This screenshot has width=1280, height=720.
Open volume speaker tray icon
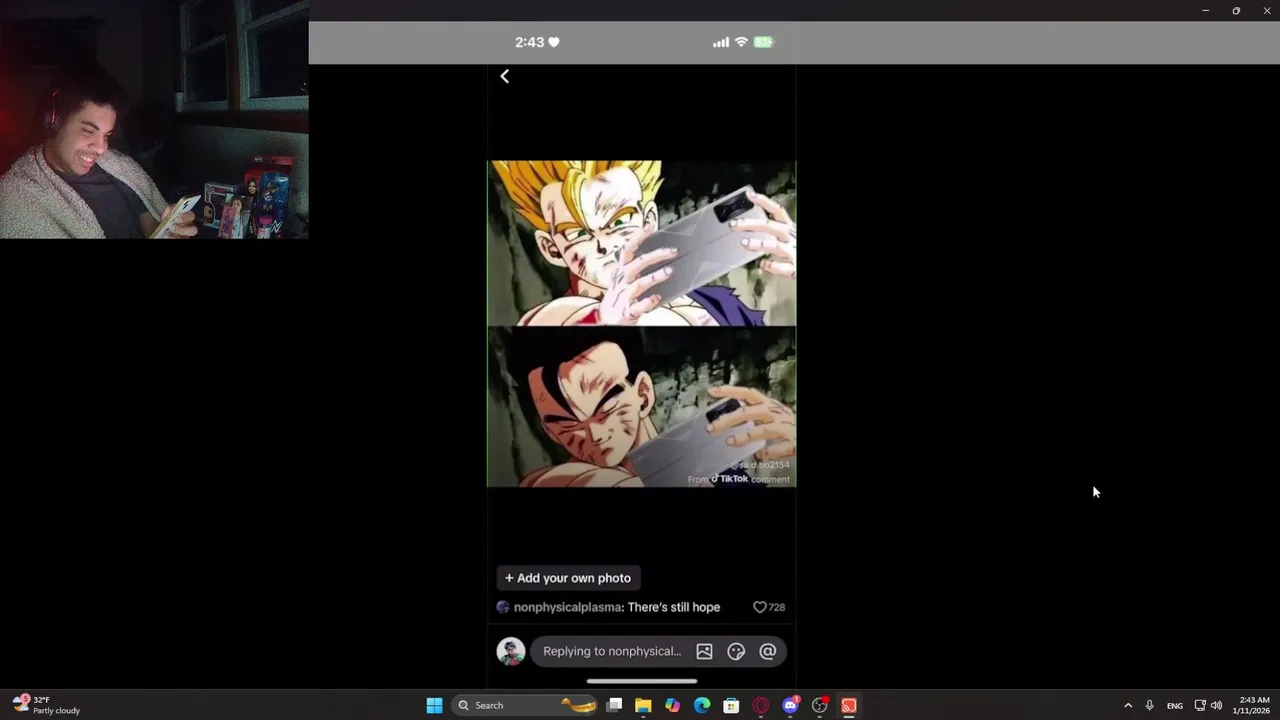pos(1216,705)
